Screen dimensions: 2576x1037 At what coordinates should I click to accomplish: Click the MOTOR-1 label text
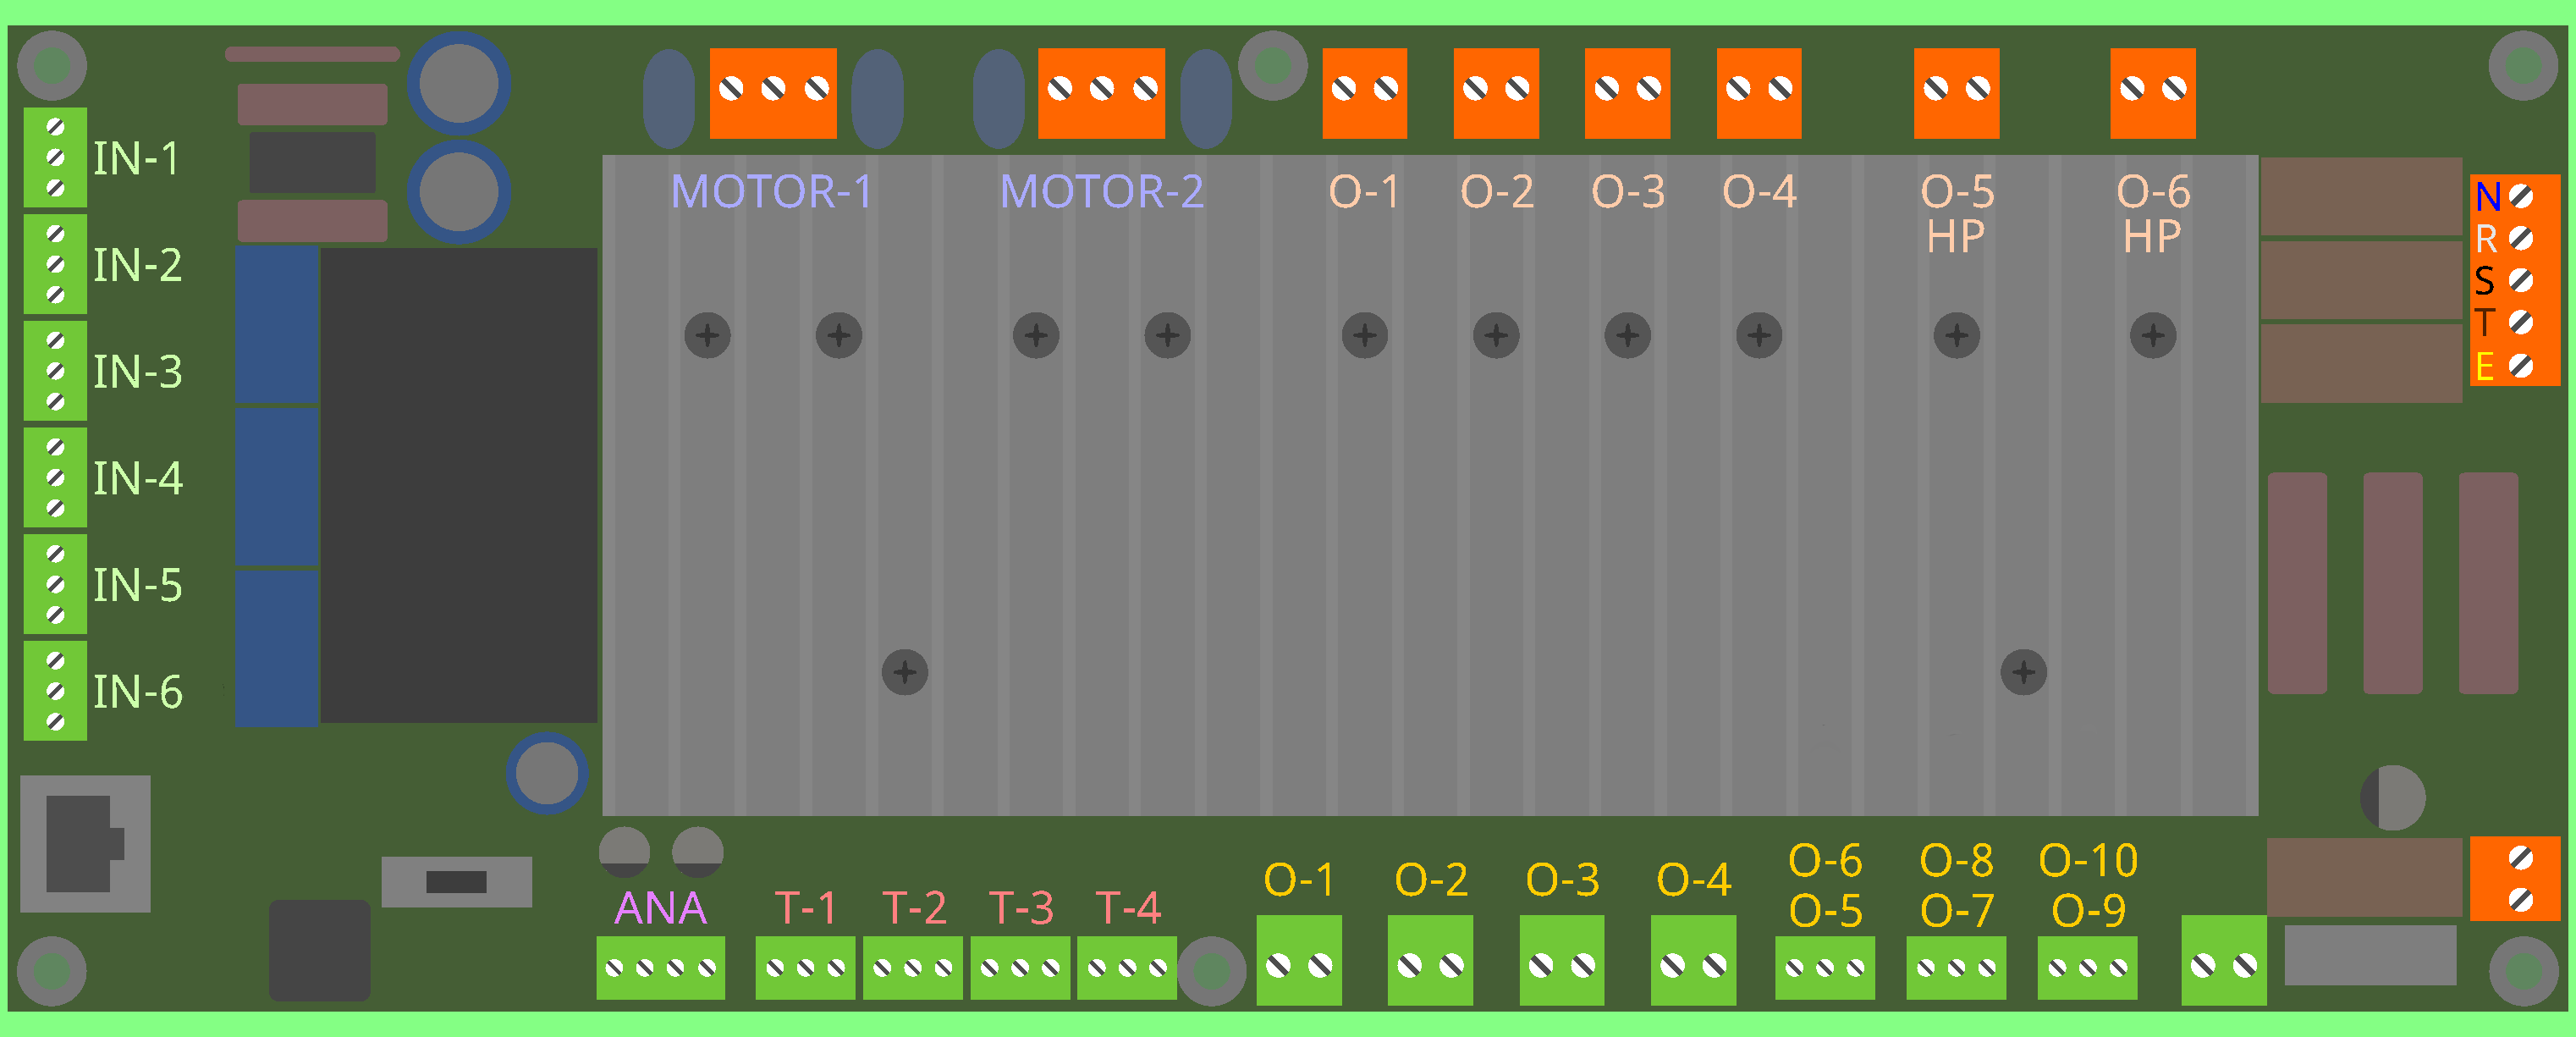(x=771, y=191)
